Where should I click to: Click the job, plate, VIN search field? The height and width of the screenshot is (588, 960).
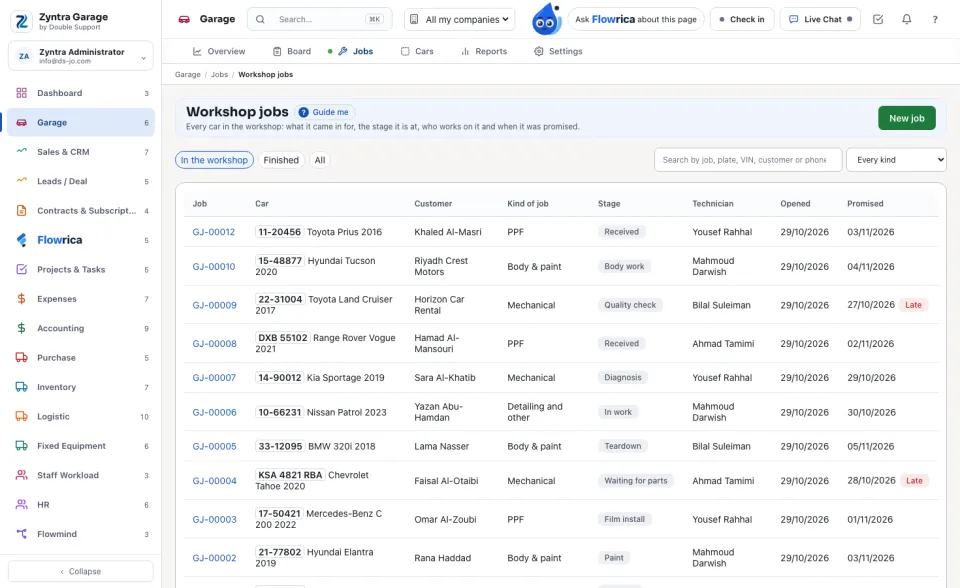[748, 160]
